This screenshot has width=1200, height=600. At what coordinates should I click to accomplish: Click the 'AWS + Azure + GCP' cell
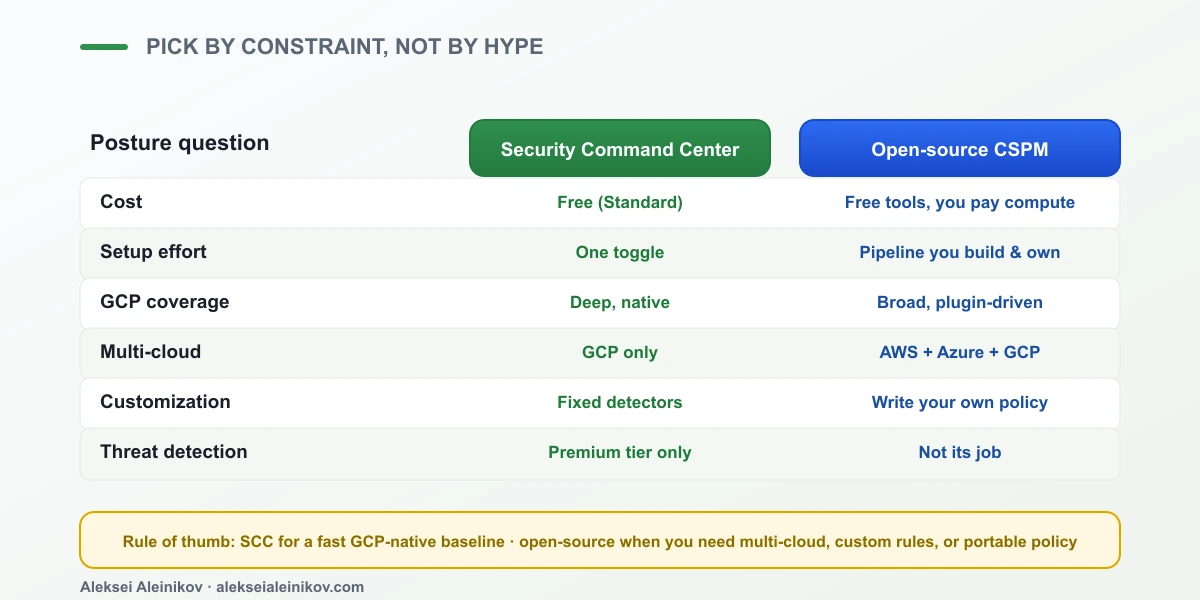960,352
